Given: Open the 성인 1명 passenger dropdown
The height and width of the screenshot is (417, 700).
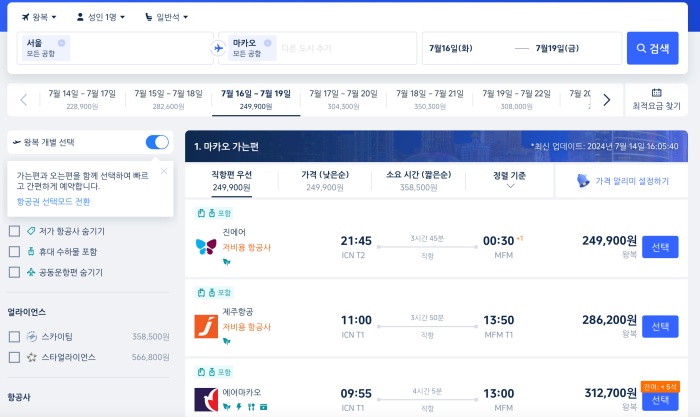Looking at the screenshot, I should (x=101, y=17).
